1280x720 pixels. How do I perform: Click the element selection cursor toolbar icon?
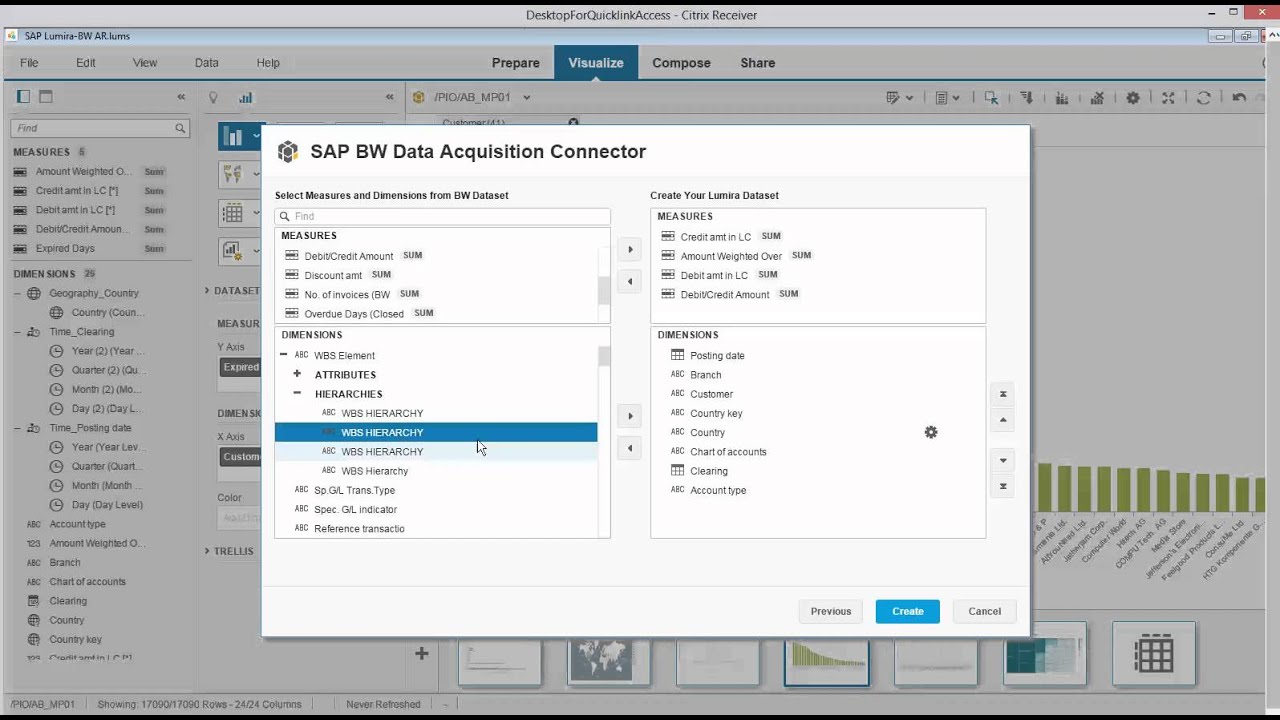pos(991,98)
